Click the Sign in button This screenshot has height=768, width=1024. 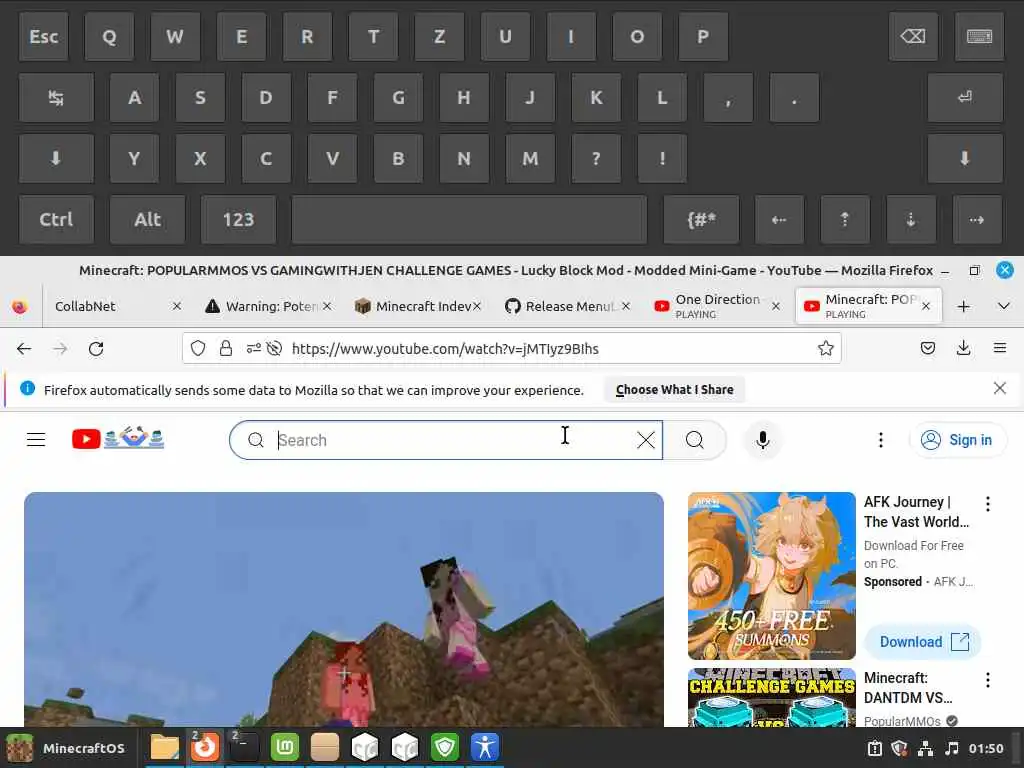pos(957,440)
